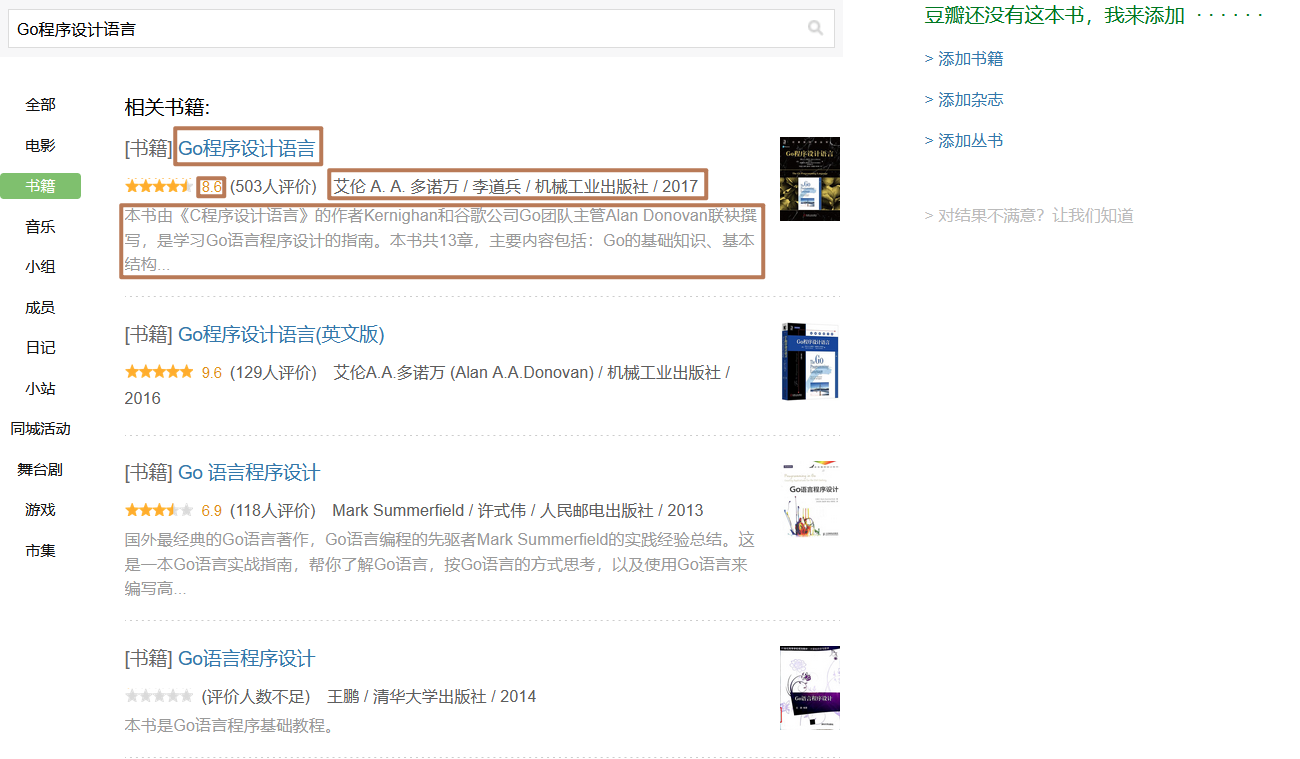Open the 音乐 category
This screenshot has width=1300, height=759.
tap(41, 227)
